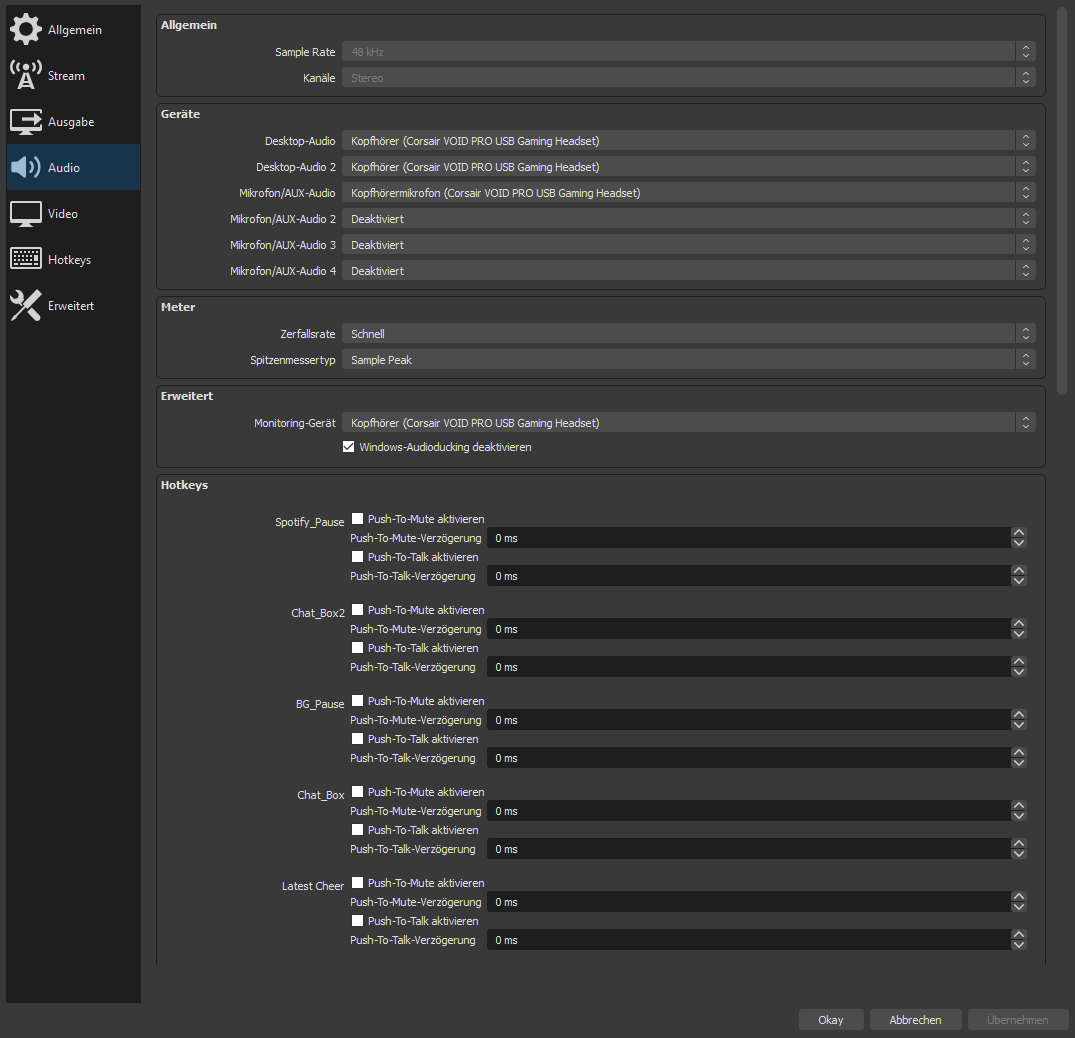This screenshot has width=1075, height=1038.
Task: Open the Video monitor icon section
Action: click(x=26, y=214)
